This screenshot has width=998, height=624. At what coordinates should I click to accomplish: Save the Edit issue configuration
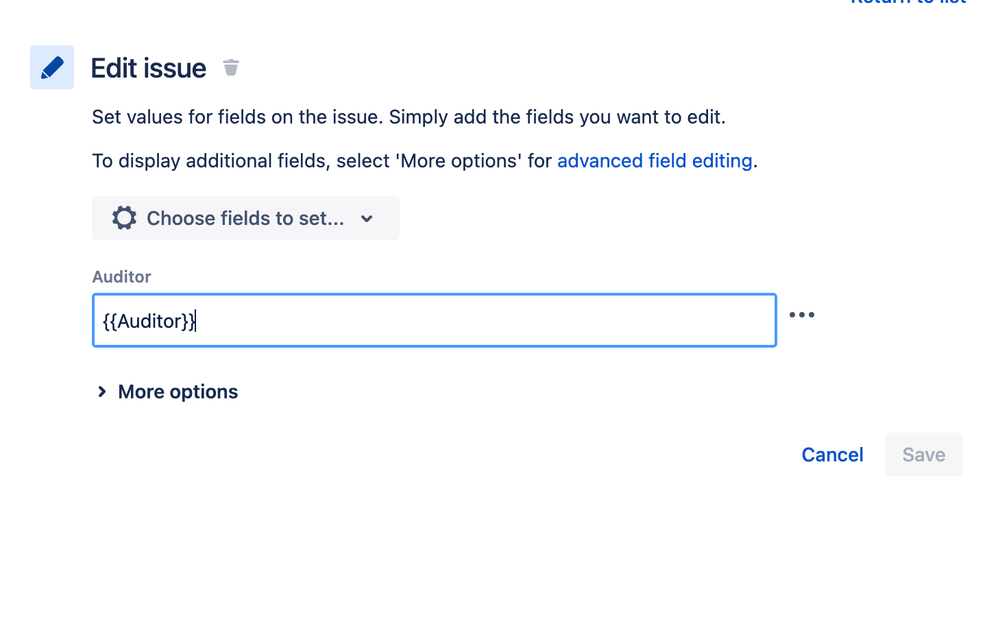[924, 455]
